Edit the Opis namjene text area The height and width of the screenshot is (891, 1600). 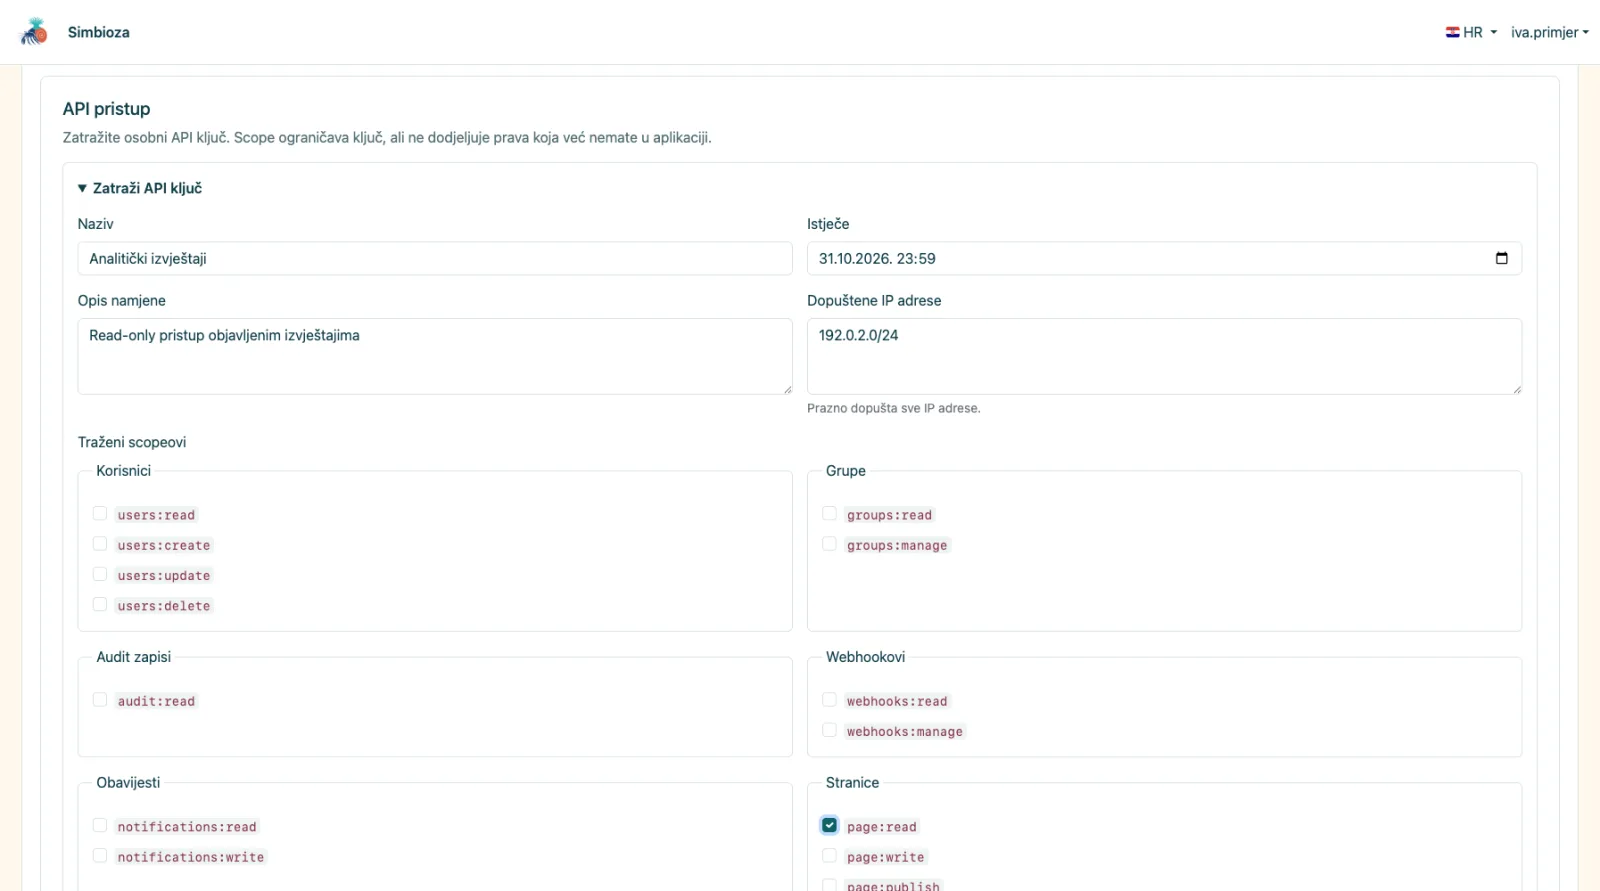tap(435, 357)
